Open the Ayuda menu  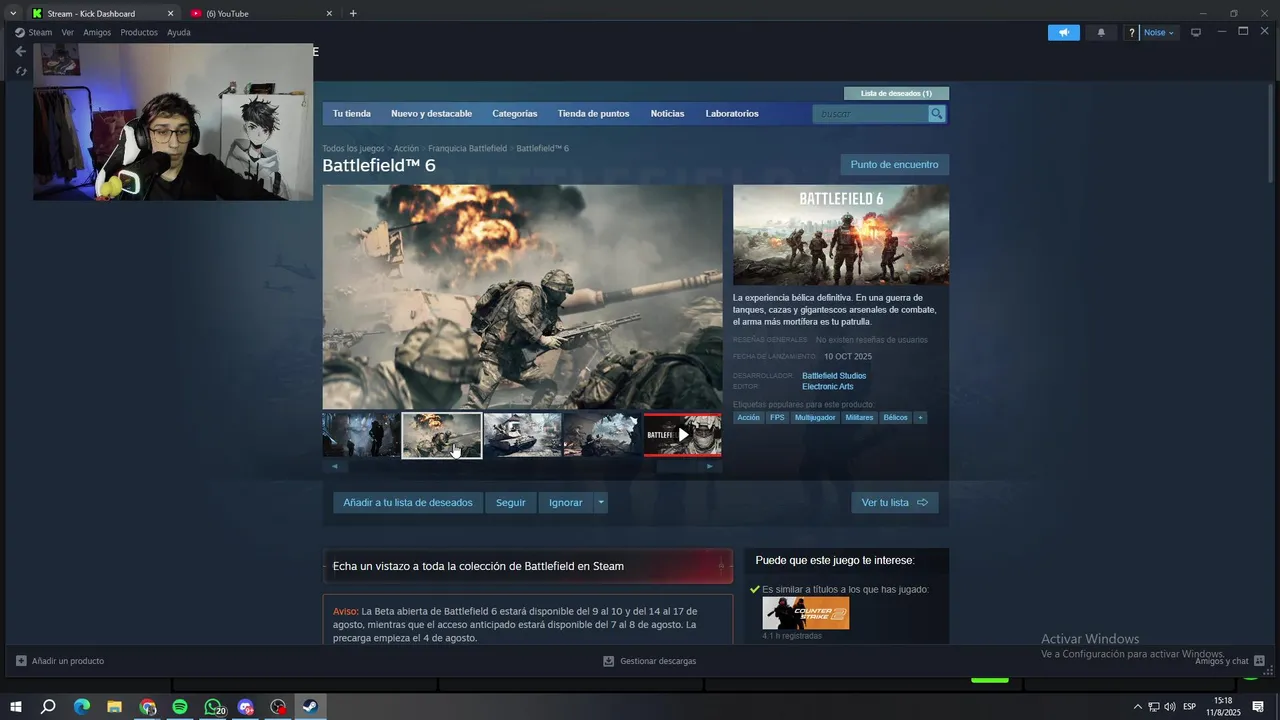[179, 32]
